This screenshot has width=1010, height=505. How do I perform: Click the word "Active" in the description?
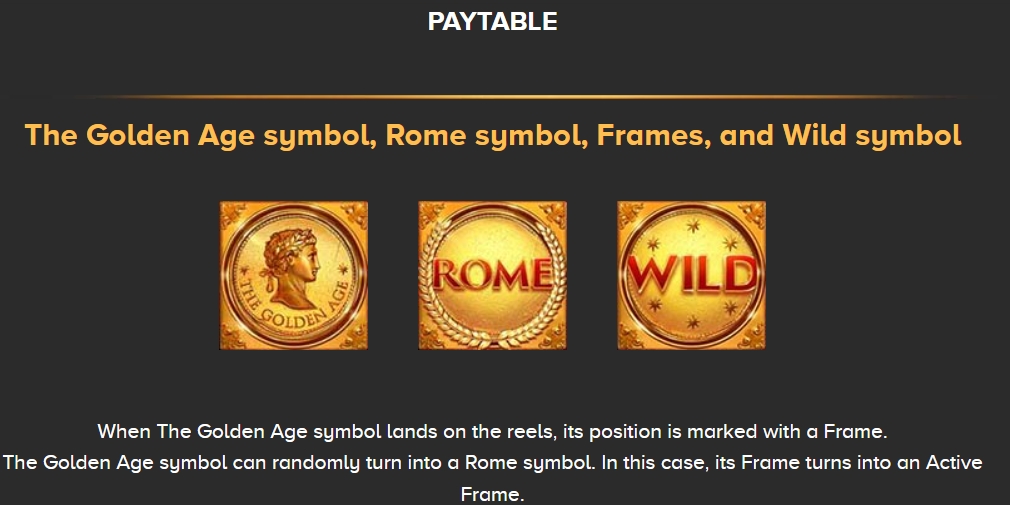(x=951, y=464)
